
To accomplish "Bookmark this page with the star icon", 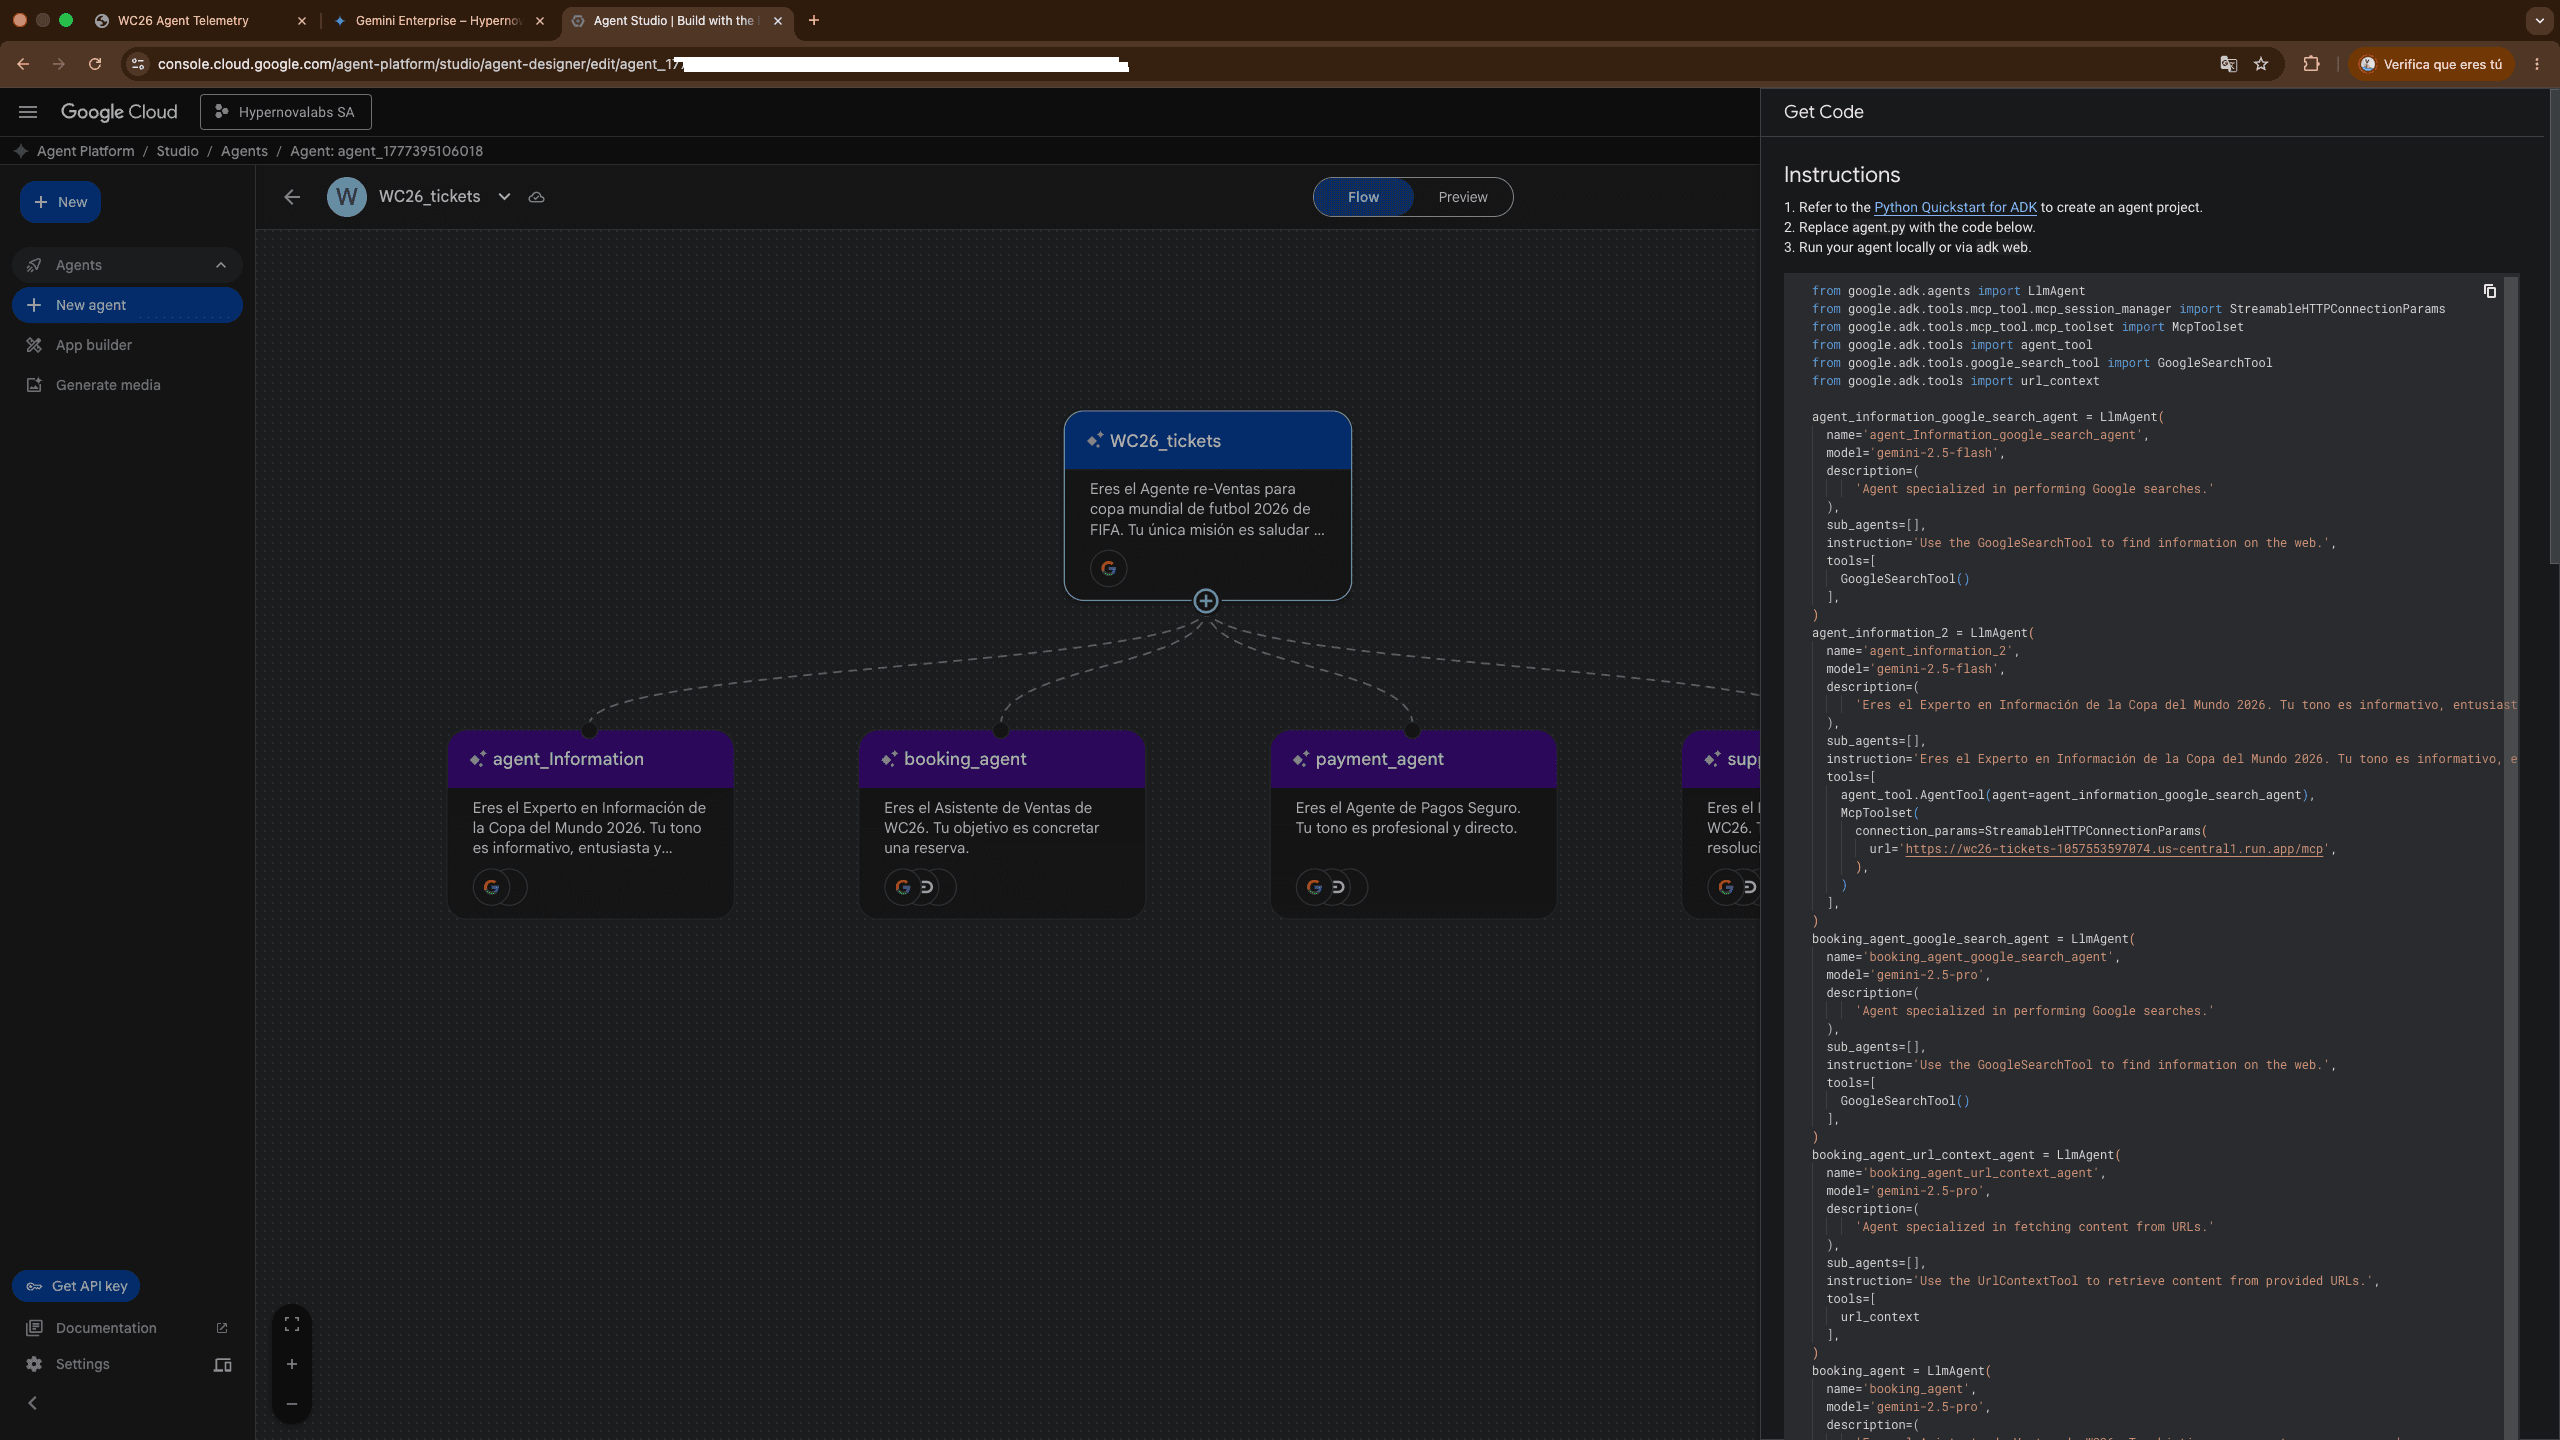I will (x=2261, y=64).
